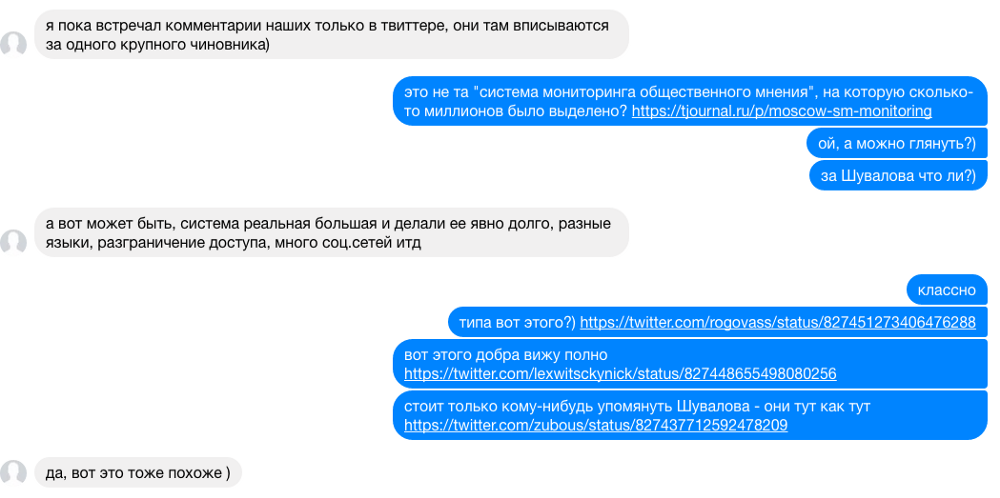Screen dimensions: 1000x498
Task: Click the words 'за одного крупного чиновника)'
Action: (x=158, y=46)
